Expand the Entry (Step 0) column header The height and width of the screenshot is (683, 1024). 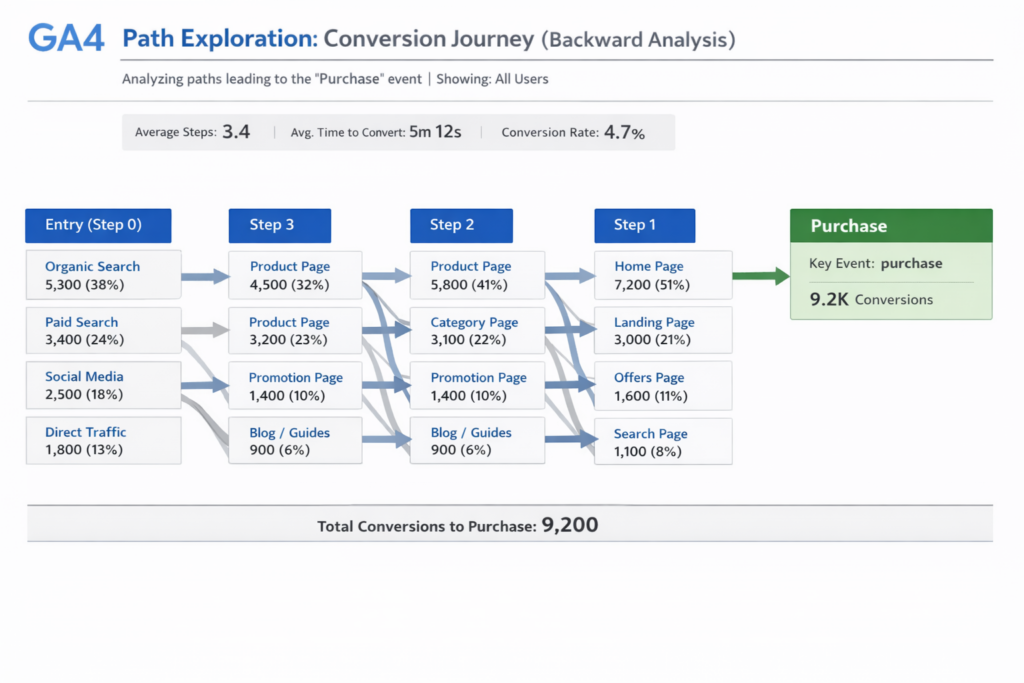[x=98, y=225]
